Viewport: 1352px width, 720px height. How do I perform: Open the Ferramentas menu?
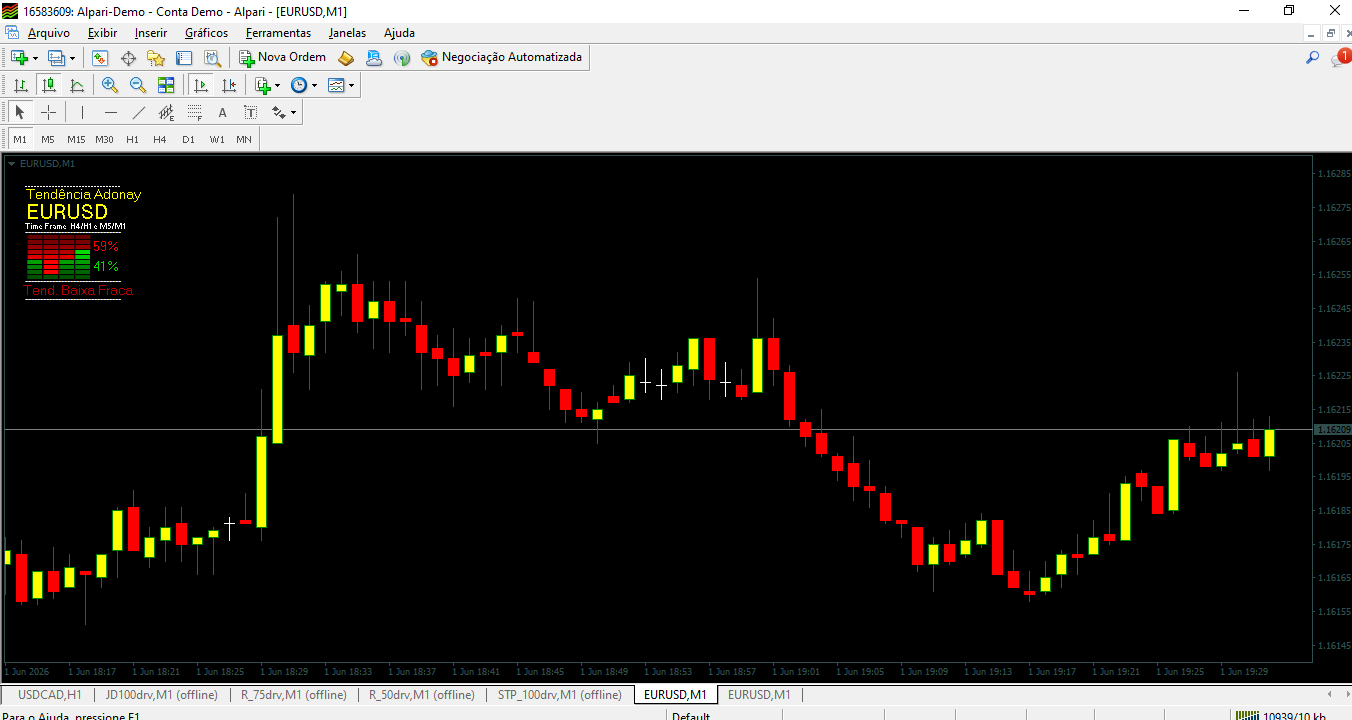point(279,32)
